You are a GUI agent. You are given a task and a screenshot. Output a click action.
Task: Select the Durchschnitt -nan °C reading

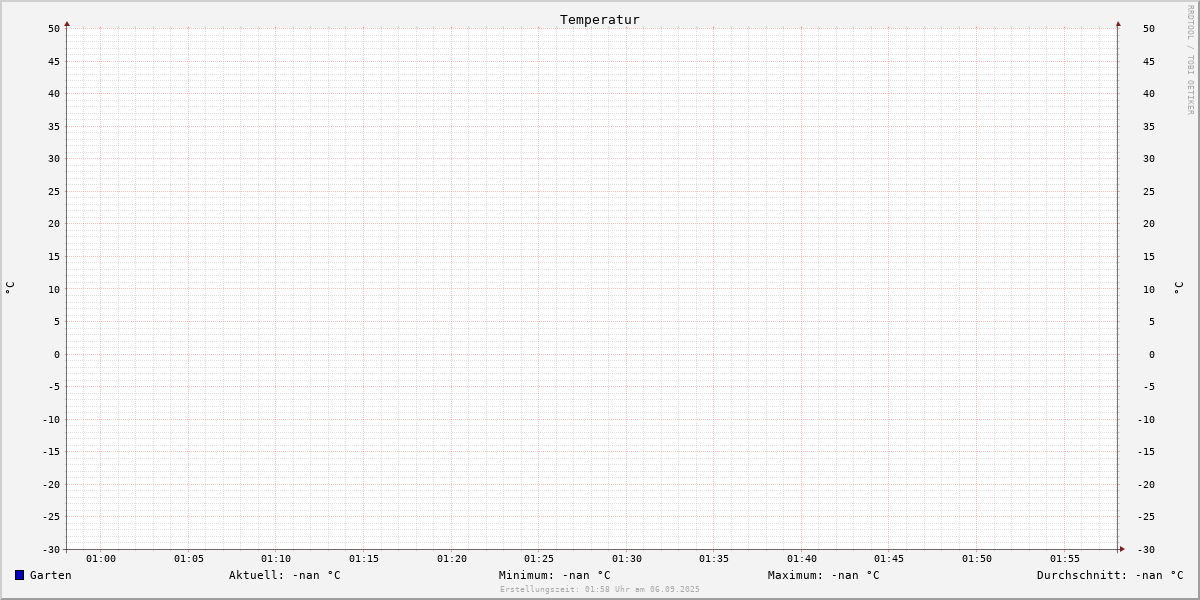pos(1110,575)
